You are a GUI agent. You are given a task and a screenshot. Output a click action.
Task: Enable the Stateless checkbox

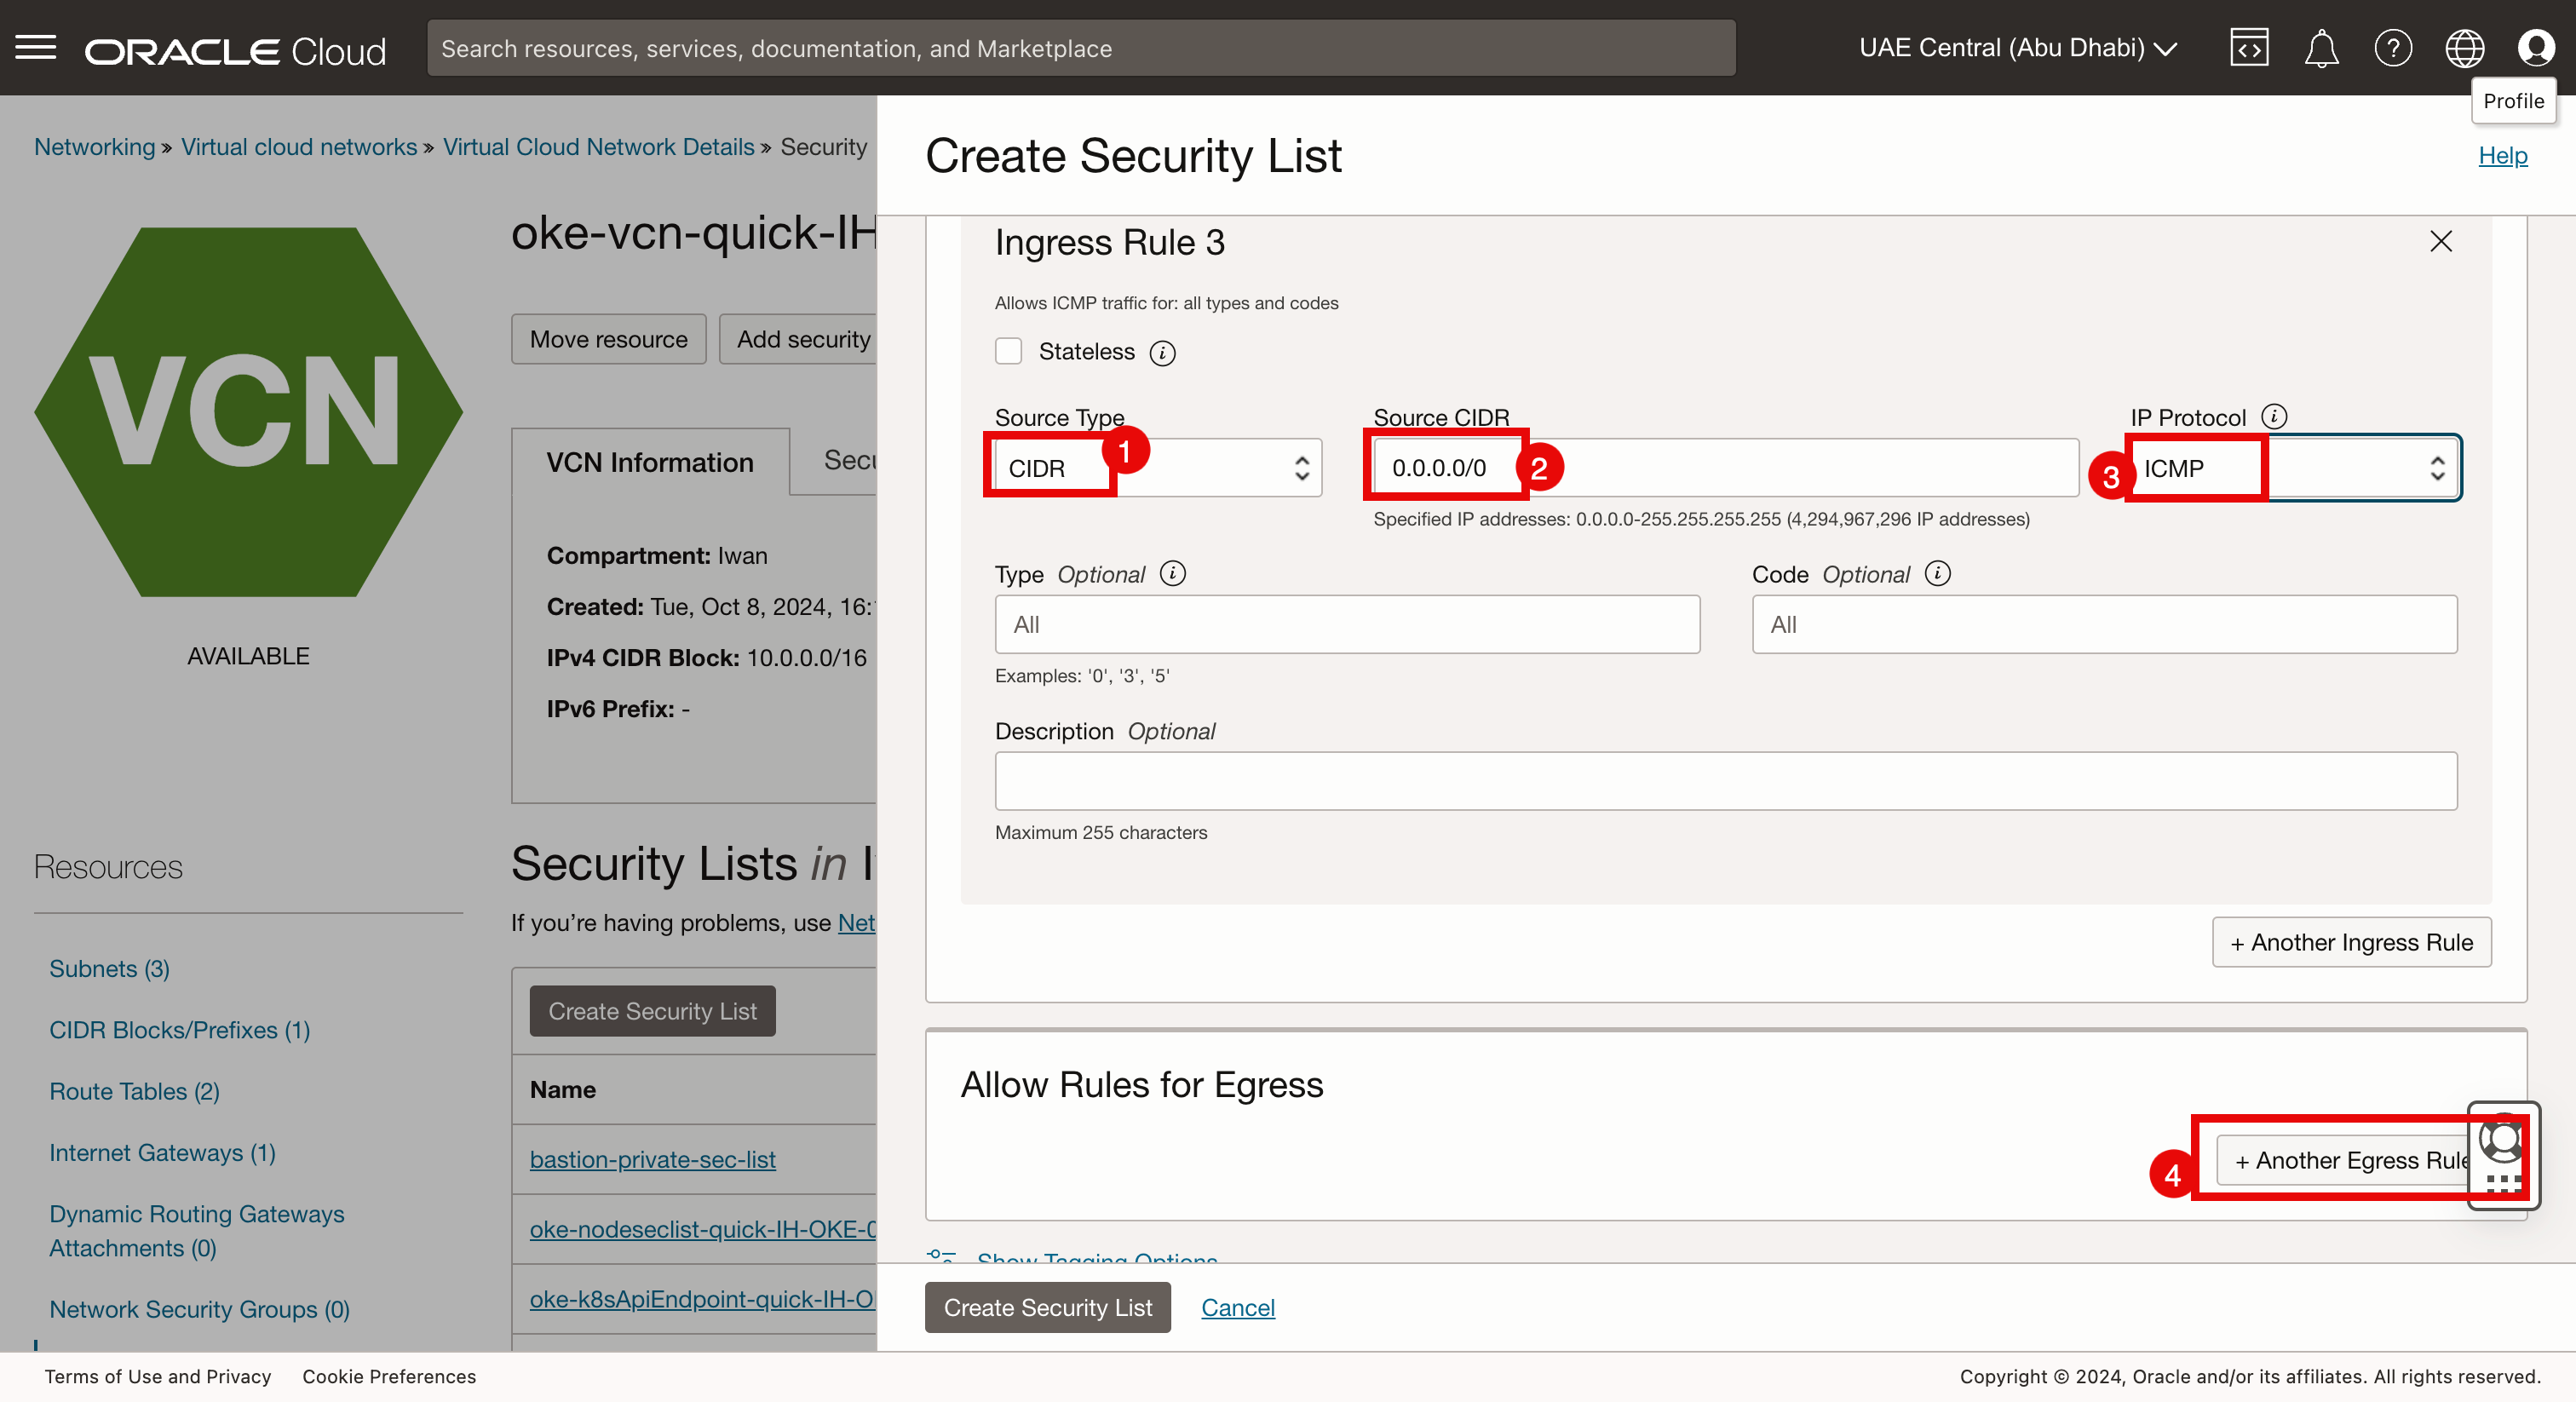[1008, 351]
